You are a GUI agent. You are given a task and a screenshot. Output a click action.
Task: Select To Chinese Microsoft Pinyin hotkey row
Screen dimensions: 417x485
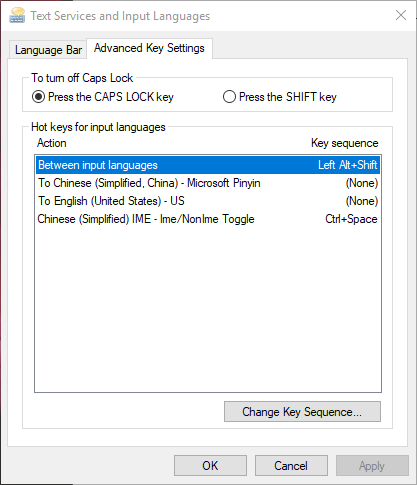tap(208, 183)
